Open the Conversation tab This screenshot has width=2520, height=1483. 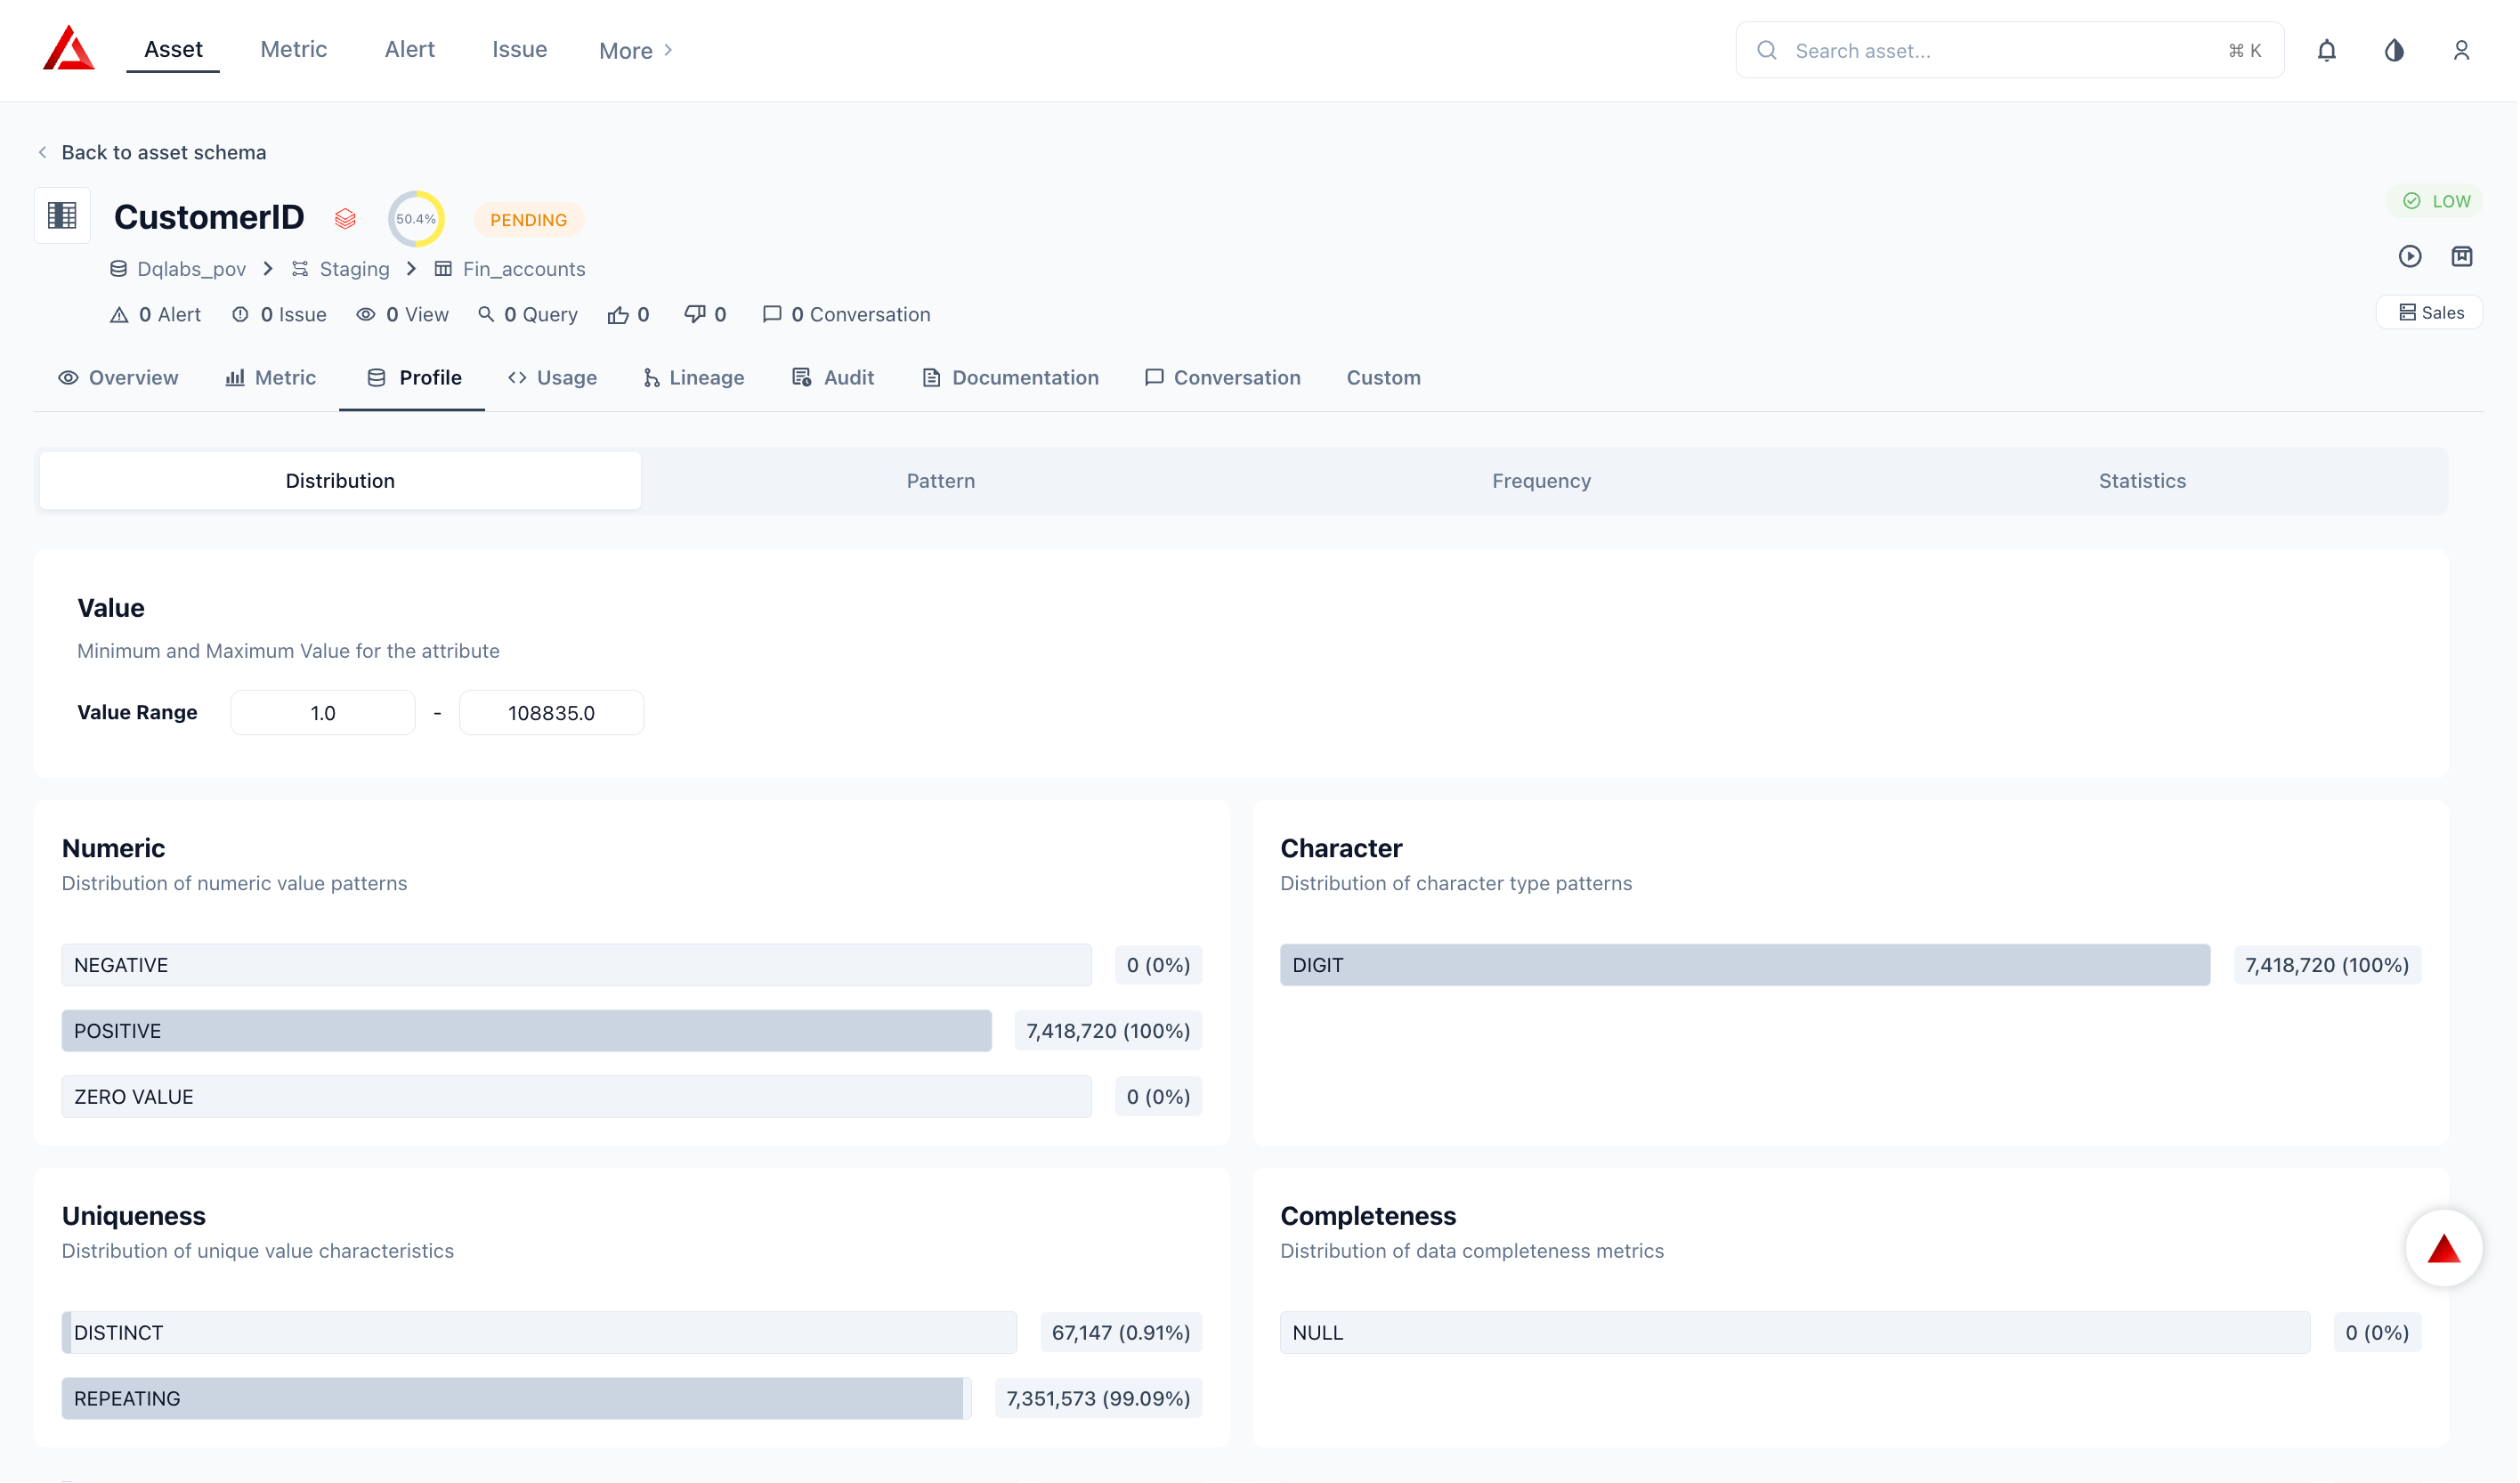pyautogui.click(x=1224, y=378)
